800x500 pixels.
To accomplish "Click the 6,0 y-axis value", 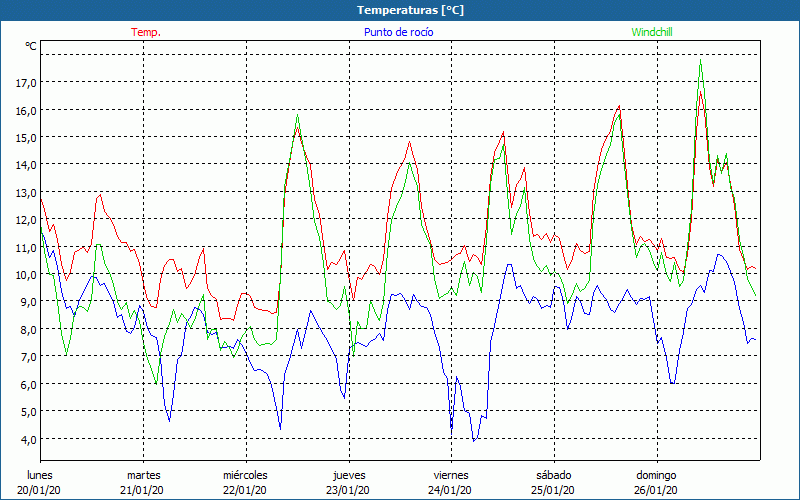I will (x=29, y=385).
